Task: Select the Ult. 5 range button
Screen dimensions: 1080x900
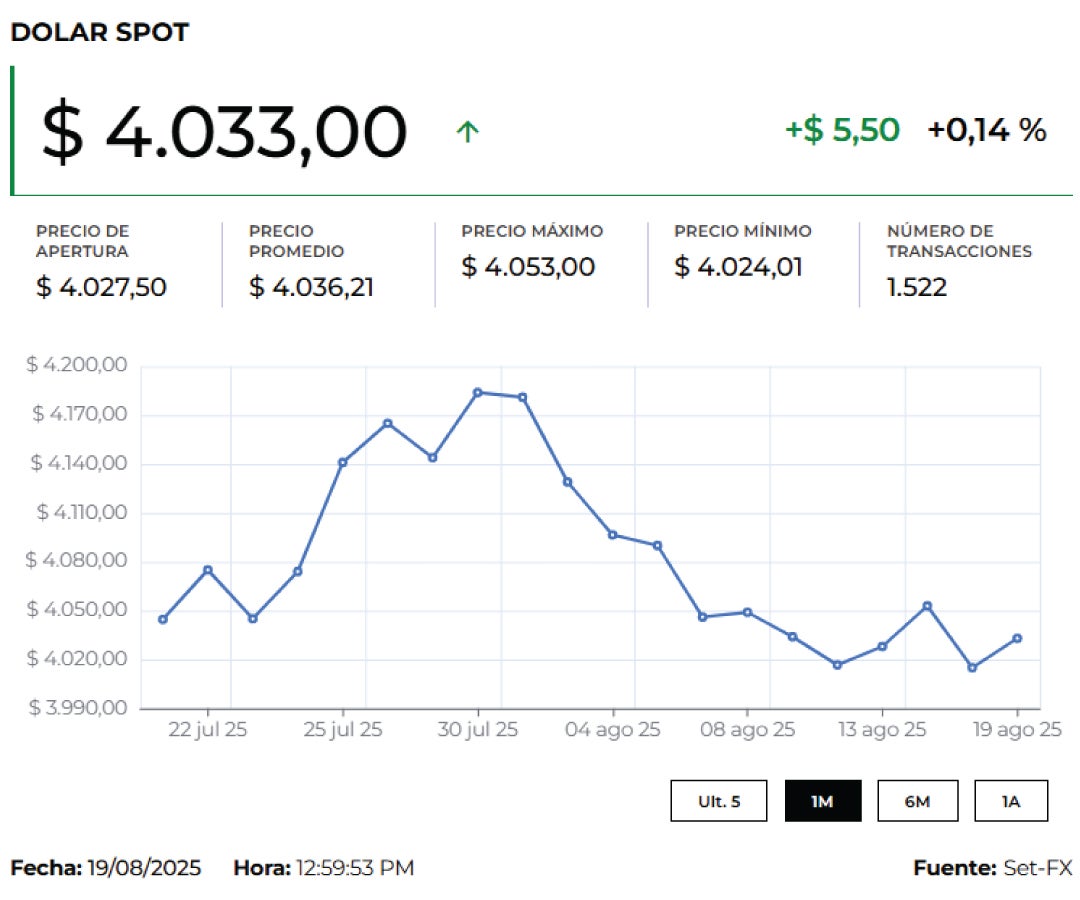Action: click(719, 801)
